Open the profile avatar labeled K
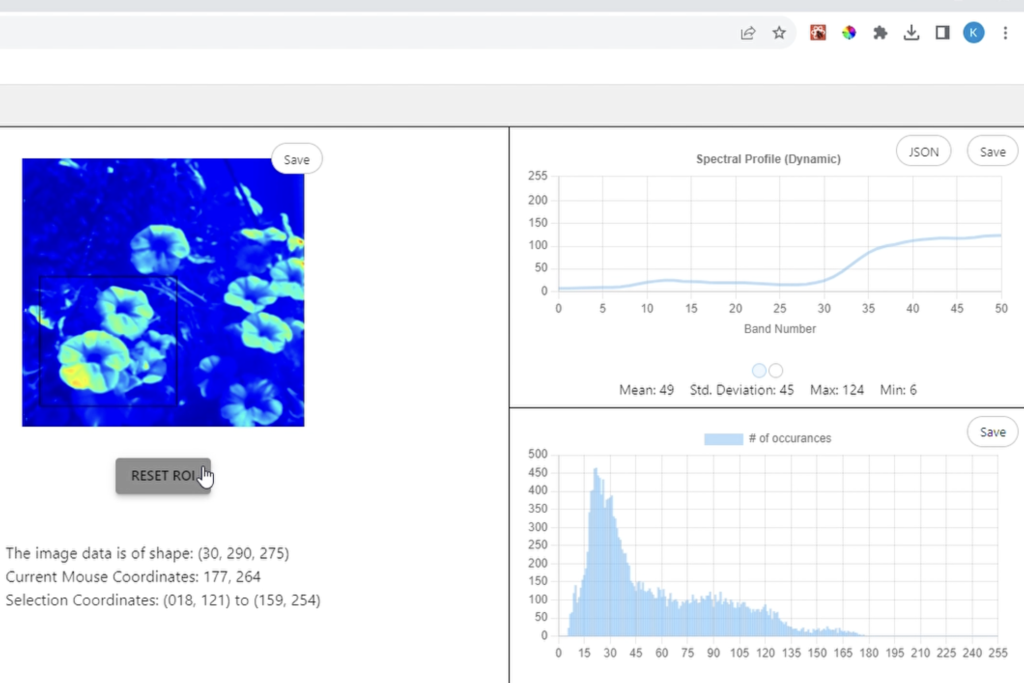The width and height of the screenshot is (1024, 683). pyautogui.click(x=973, y=33)
